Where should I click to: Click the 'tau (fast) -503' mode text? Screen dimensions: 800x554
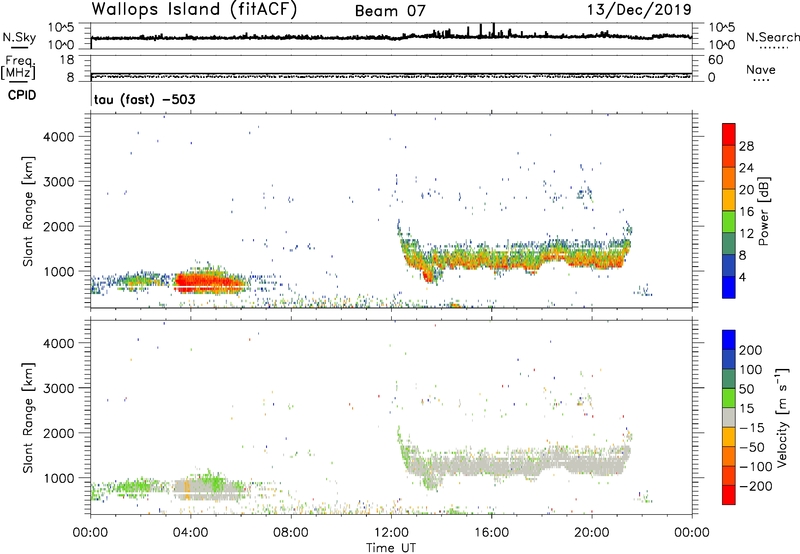coord(144,99)
